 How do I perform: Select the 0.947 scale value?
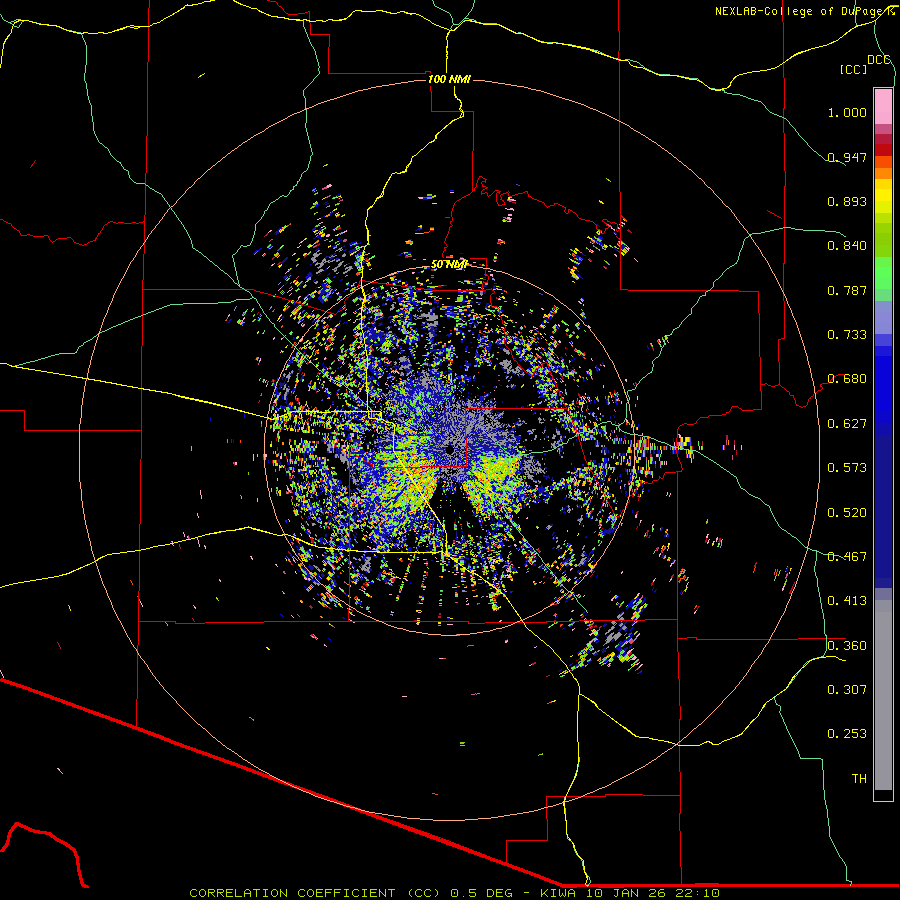[x=847, y=157]
